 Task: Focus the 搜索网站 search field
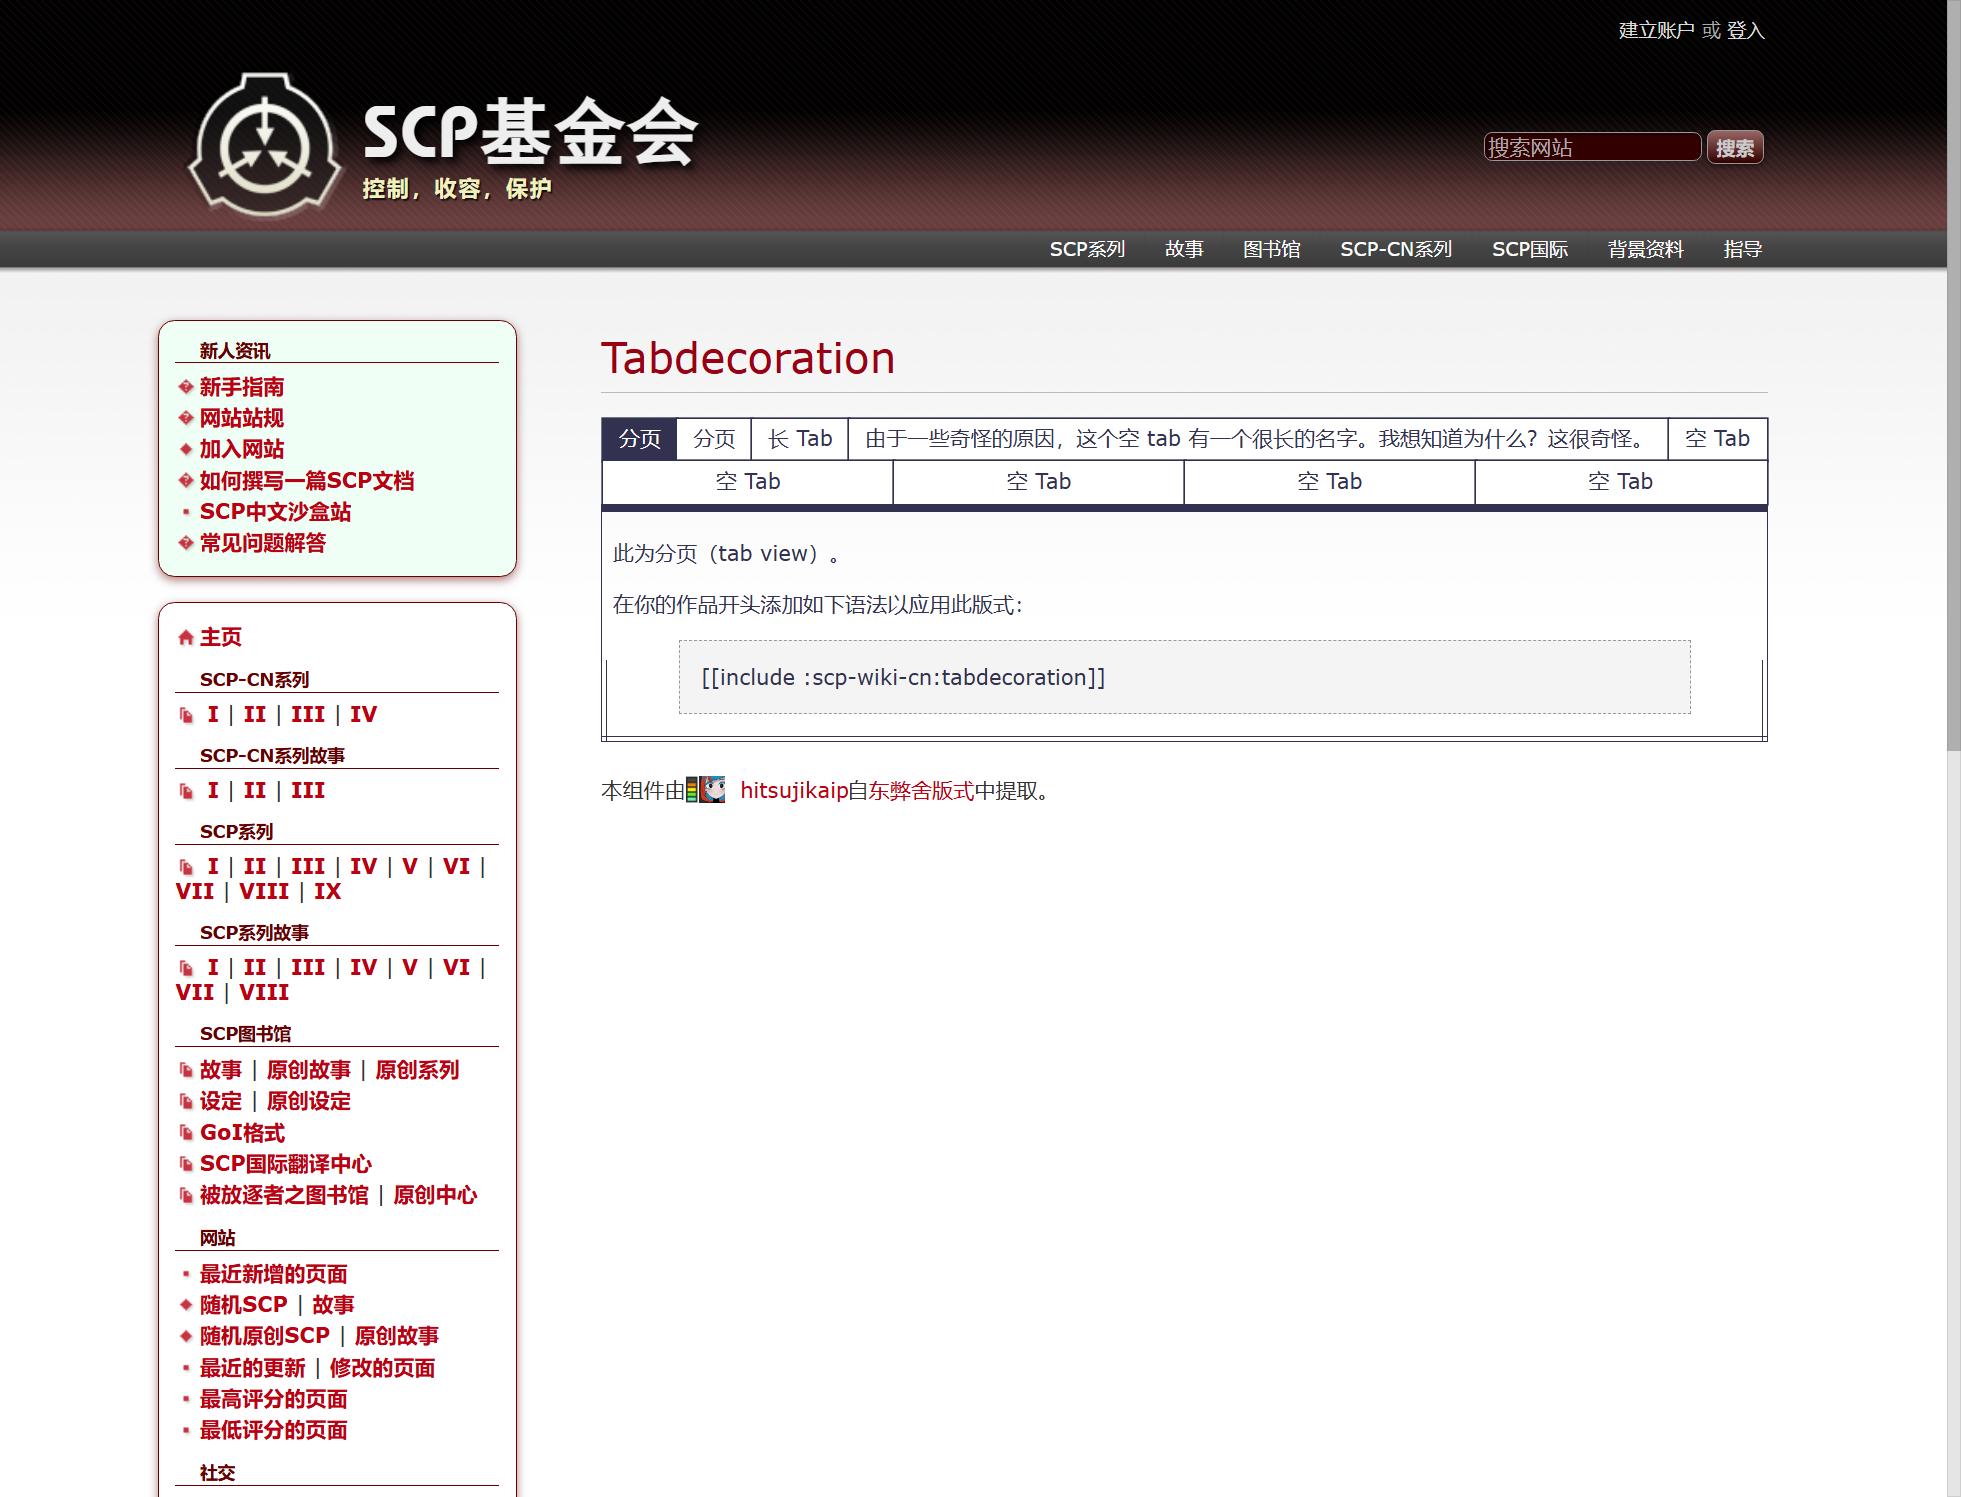[x=1591, y=147]
